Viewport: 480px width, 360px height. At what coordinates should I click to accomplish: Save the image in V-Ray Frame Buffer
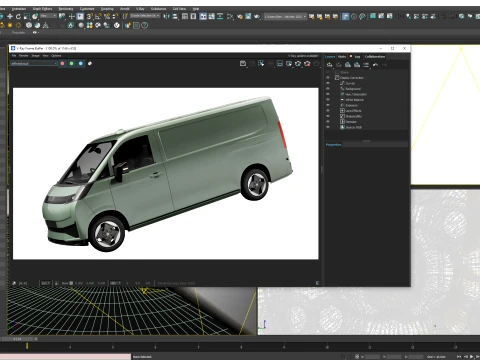click(x=243, y=63)
